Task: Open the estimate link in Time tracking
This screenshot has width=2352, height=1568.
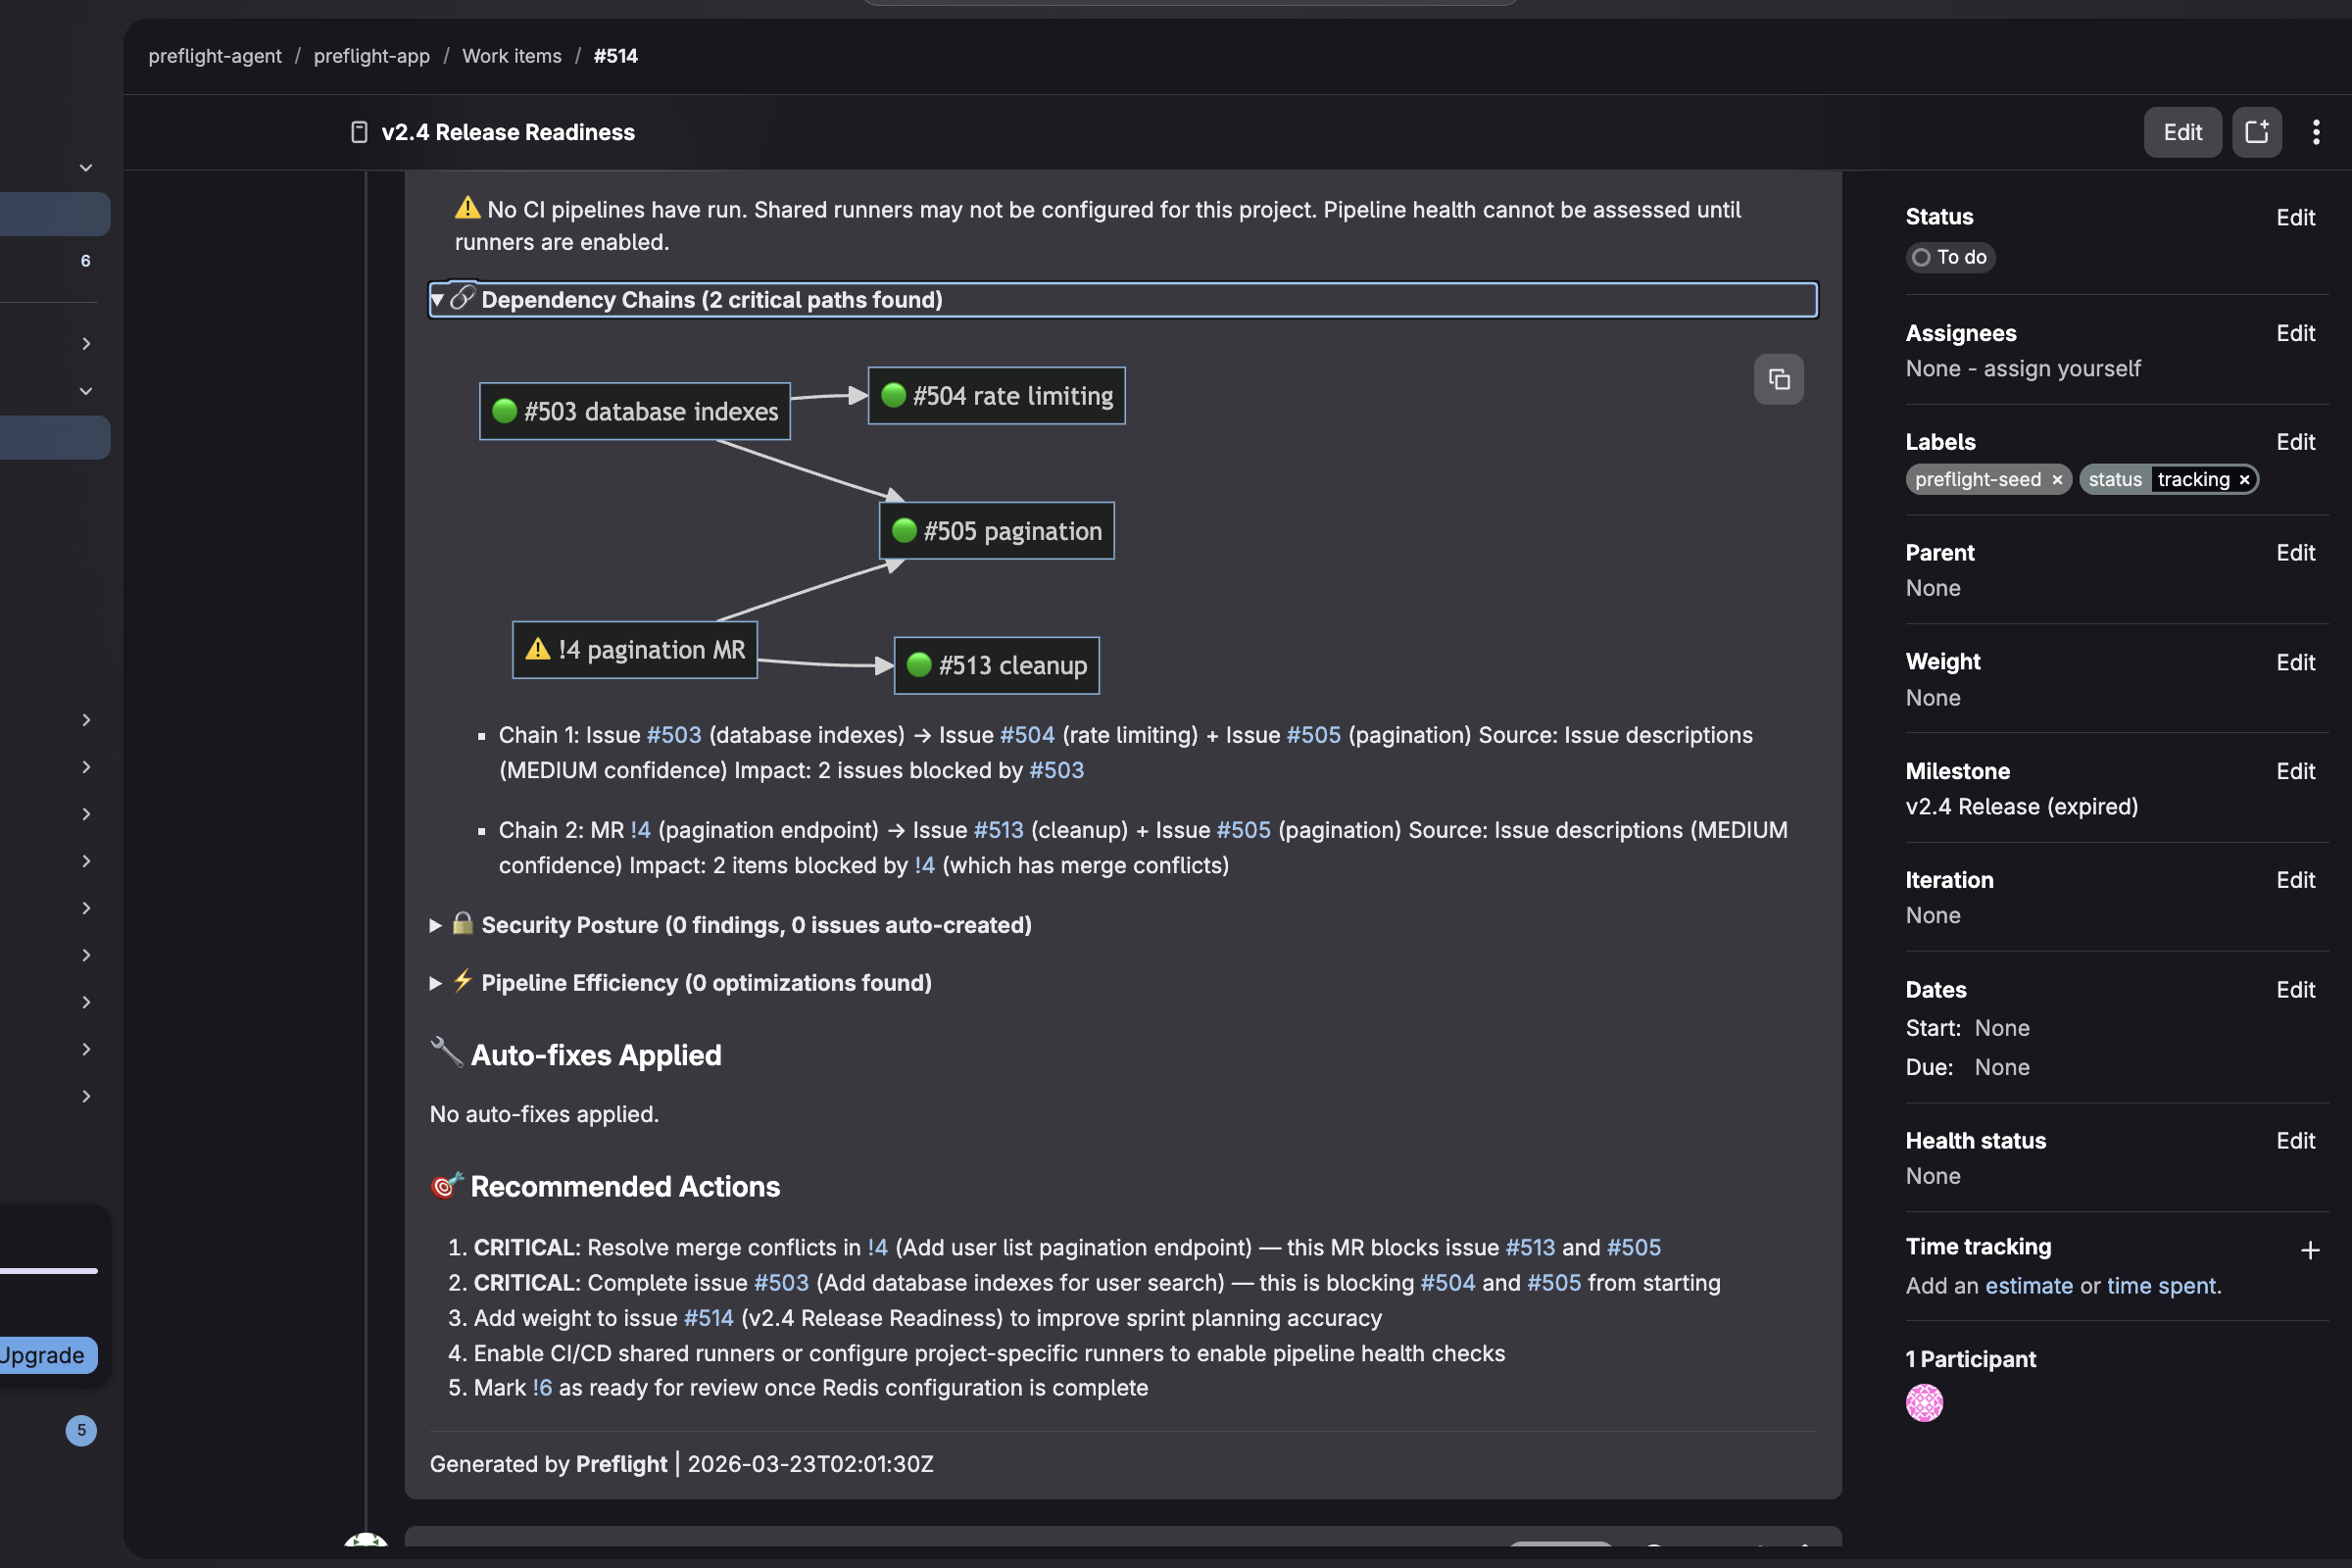Action: tap(2028, 1286)
